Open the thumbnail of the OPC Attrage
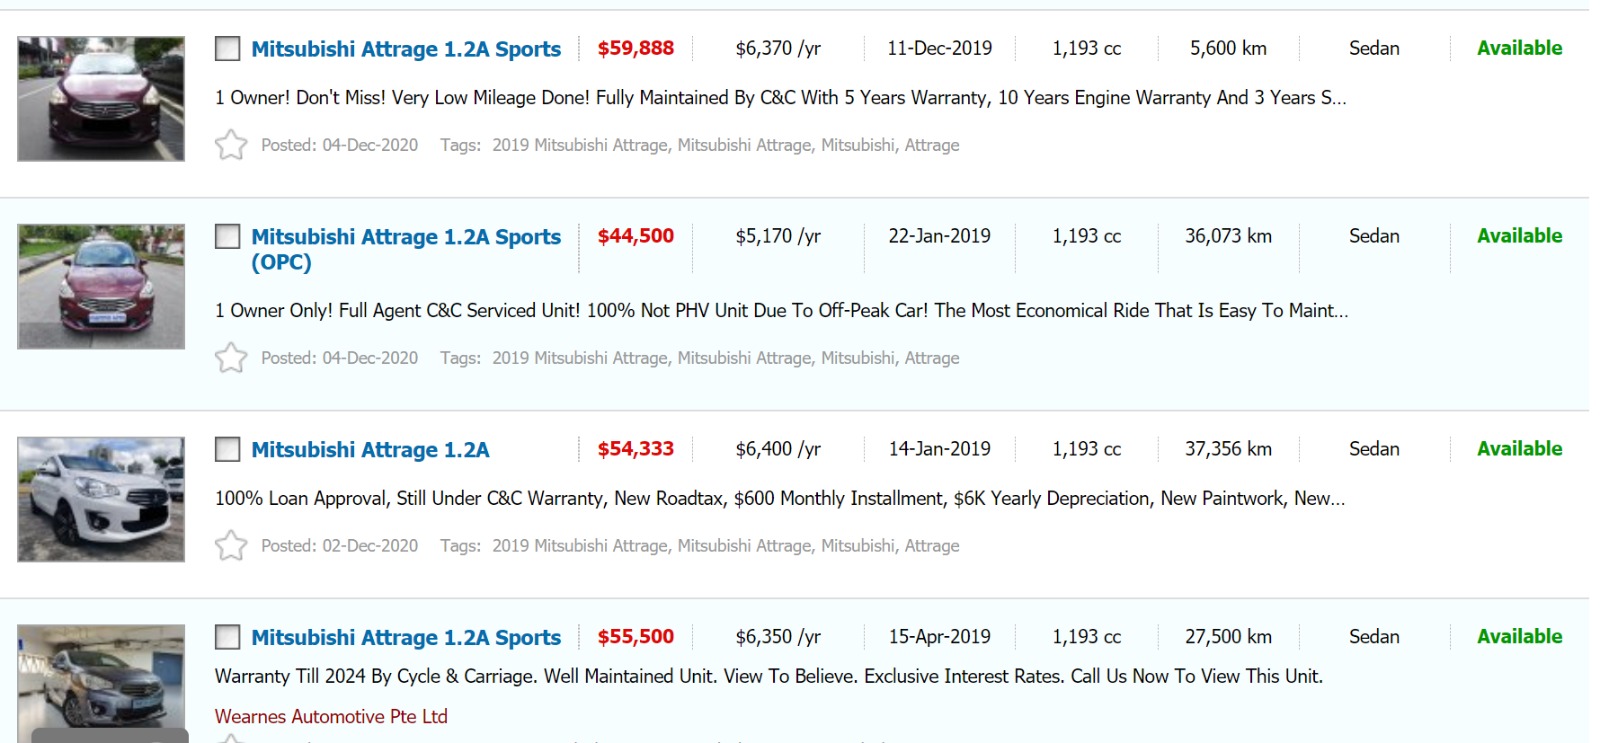 coord(101,287)
